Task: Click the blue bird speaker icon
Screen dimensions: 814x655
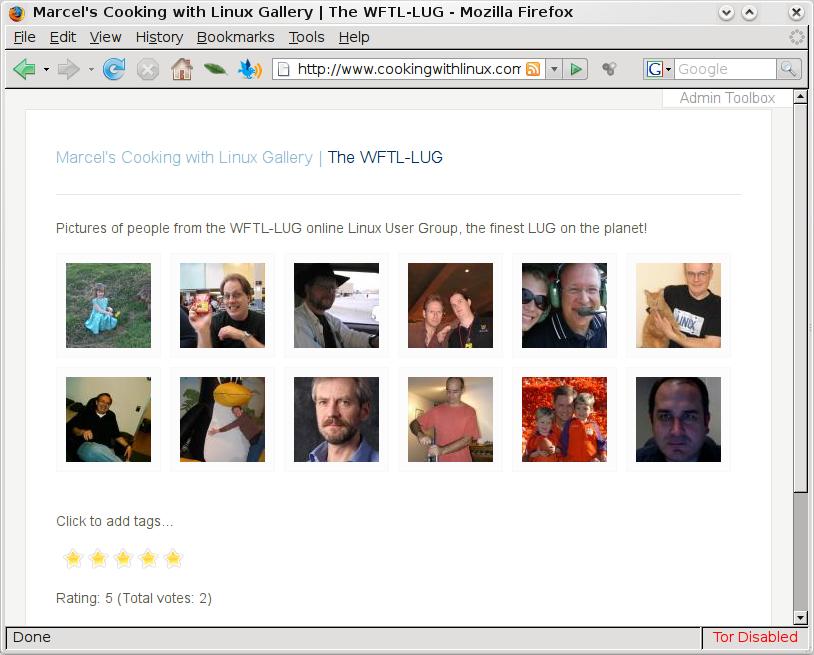Action: click(250, 69)
